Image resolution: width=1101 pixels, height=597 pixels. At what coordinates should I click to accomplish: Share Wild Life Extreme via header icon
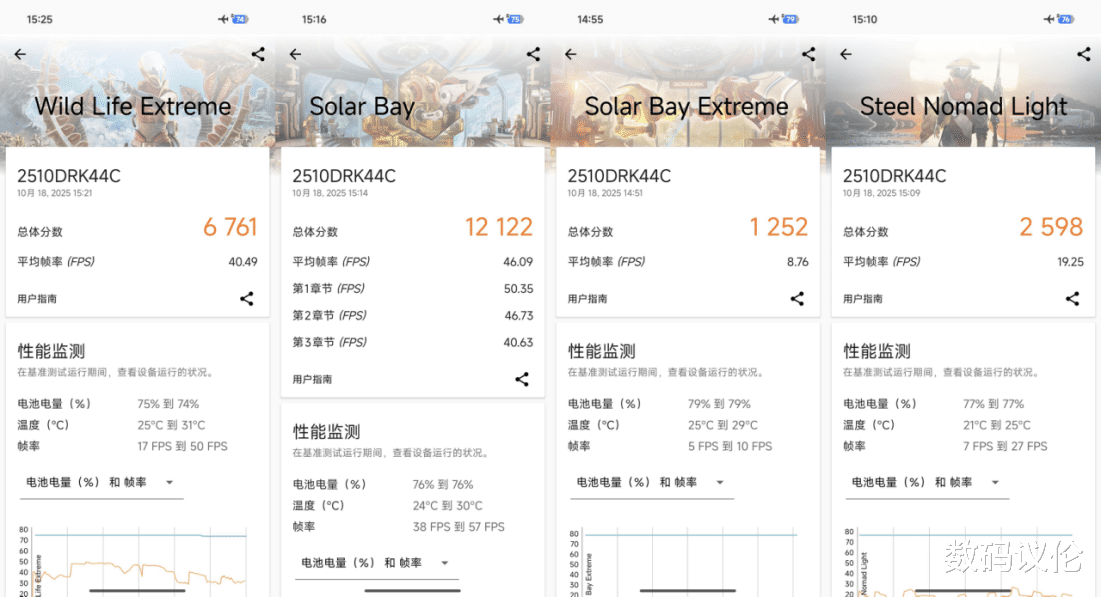tap(258, 55)
